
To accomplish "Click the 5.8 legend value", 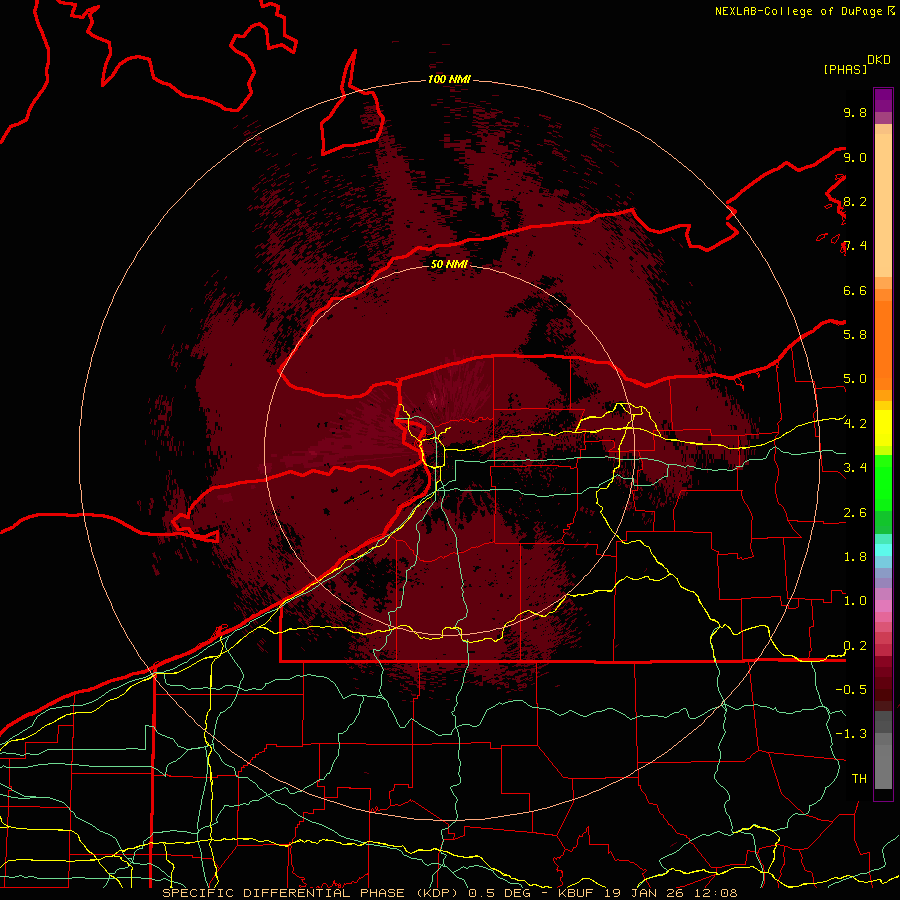I will click(855, 334).
